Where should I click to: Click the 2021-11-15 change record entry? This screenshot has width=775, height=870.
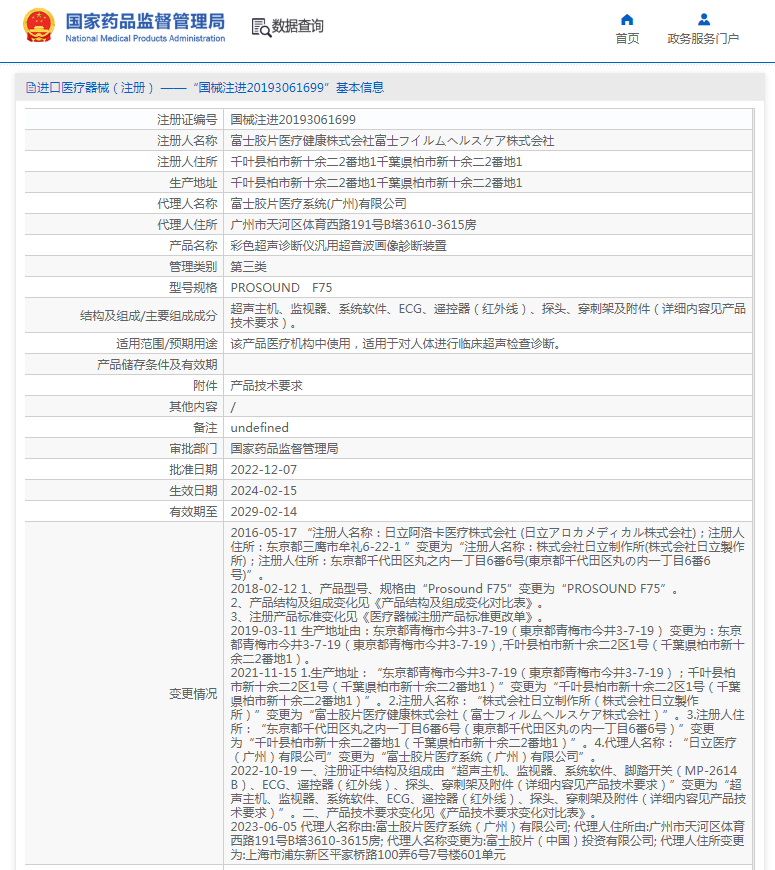click(x=487, y=715)
